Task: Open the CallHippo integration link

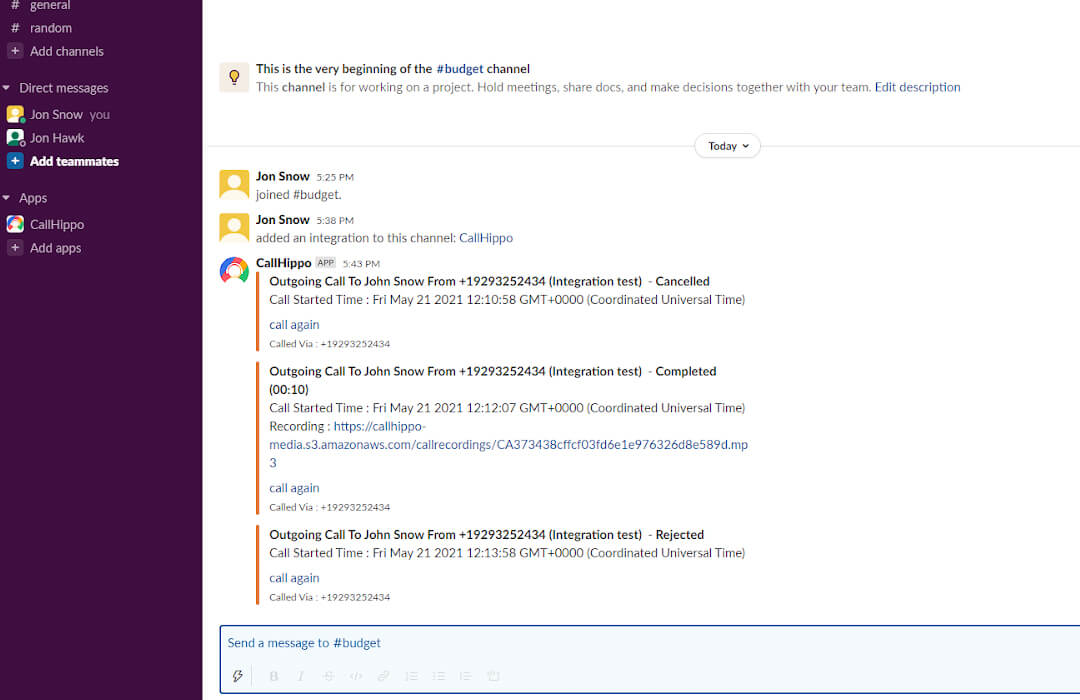Action: tap(486, 238)
